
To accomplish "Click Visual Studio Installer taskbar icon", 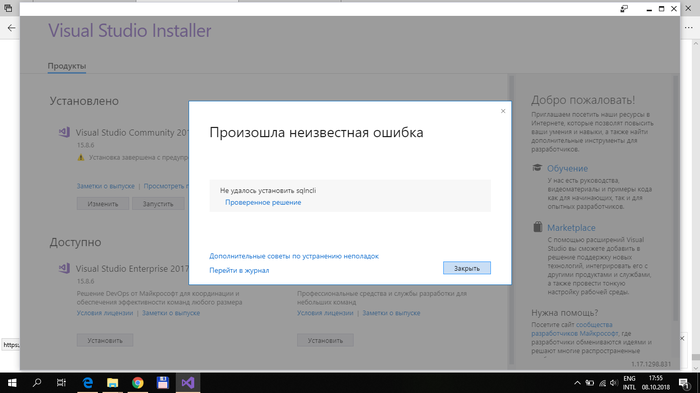I will (x=188, y=383).
